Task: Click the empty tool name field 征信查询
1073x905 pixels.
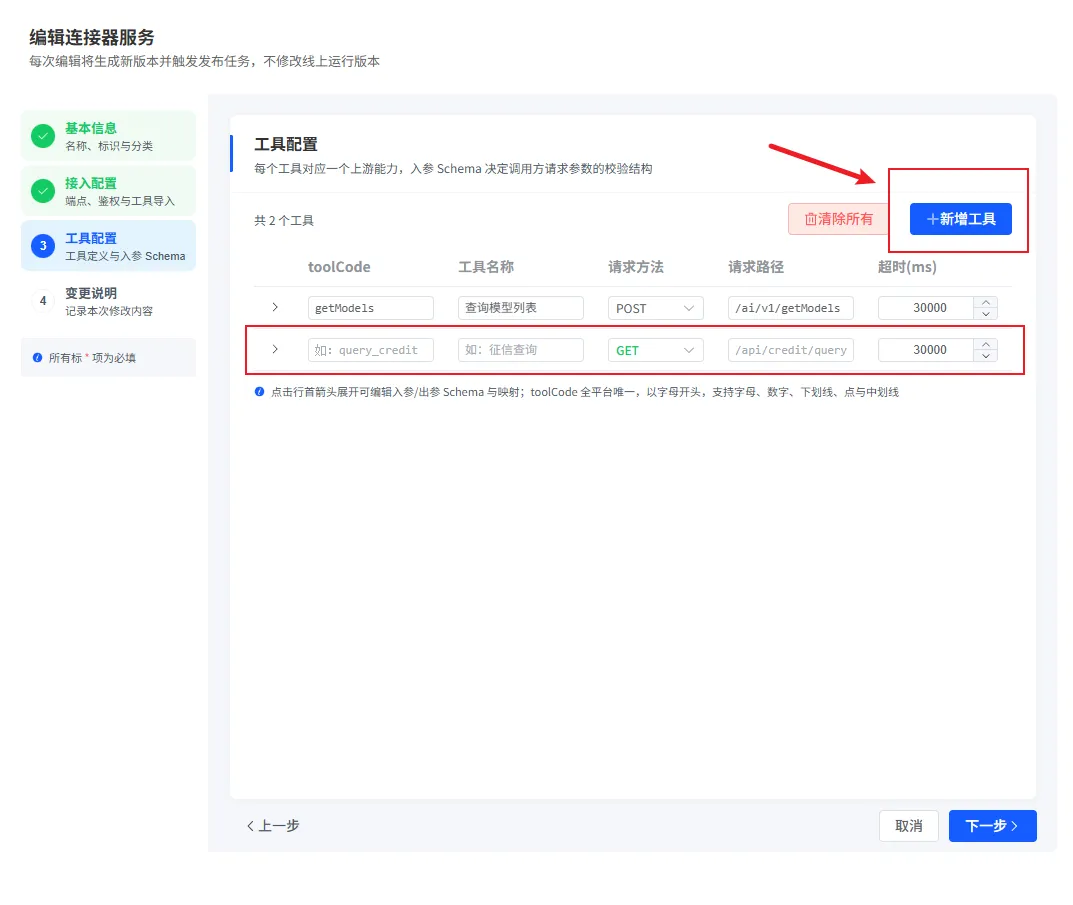Action: coord(521,350)
